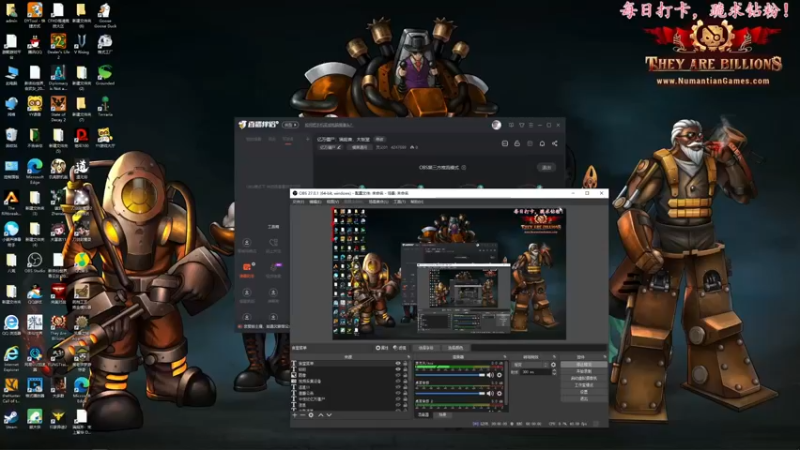The image size is (800, 450).
Task: Open Tools menu in OBS
Action: 399,202
